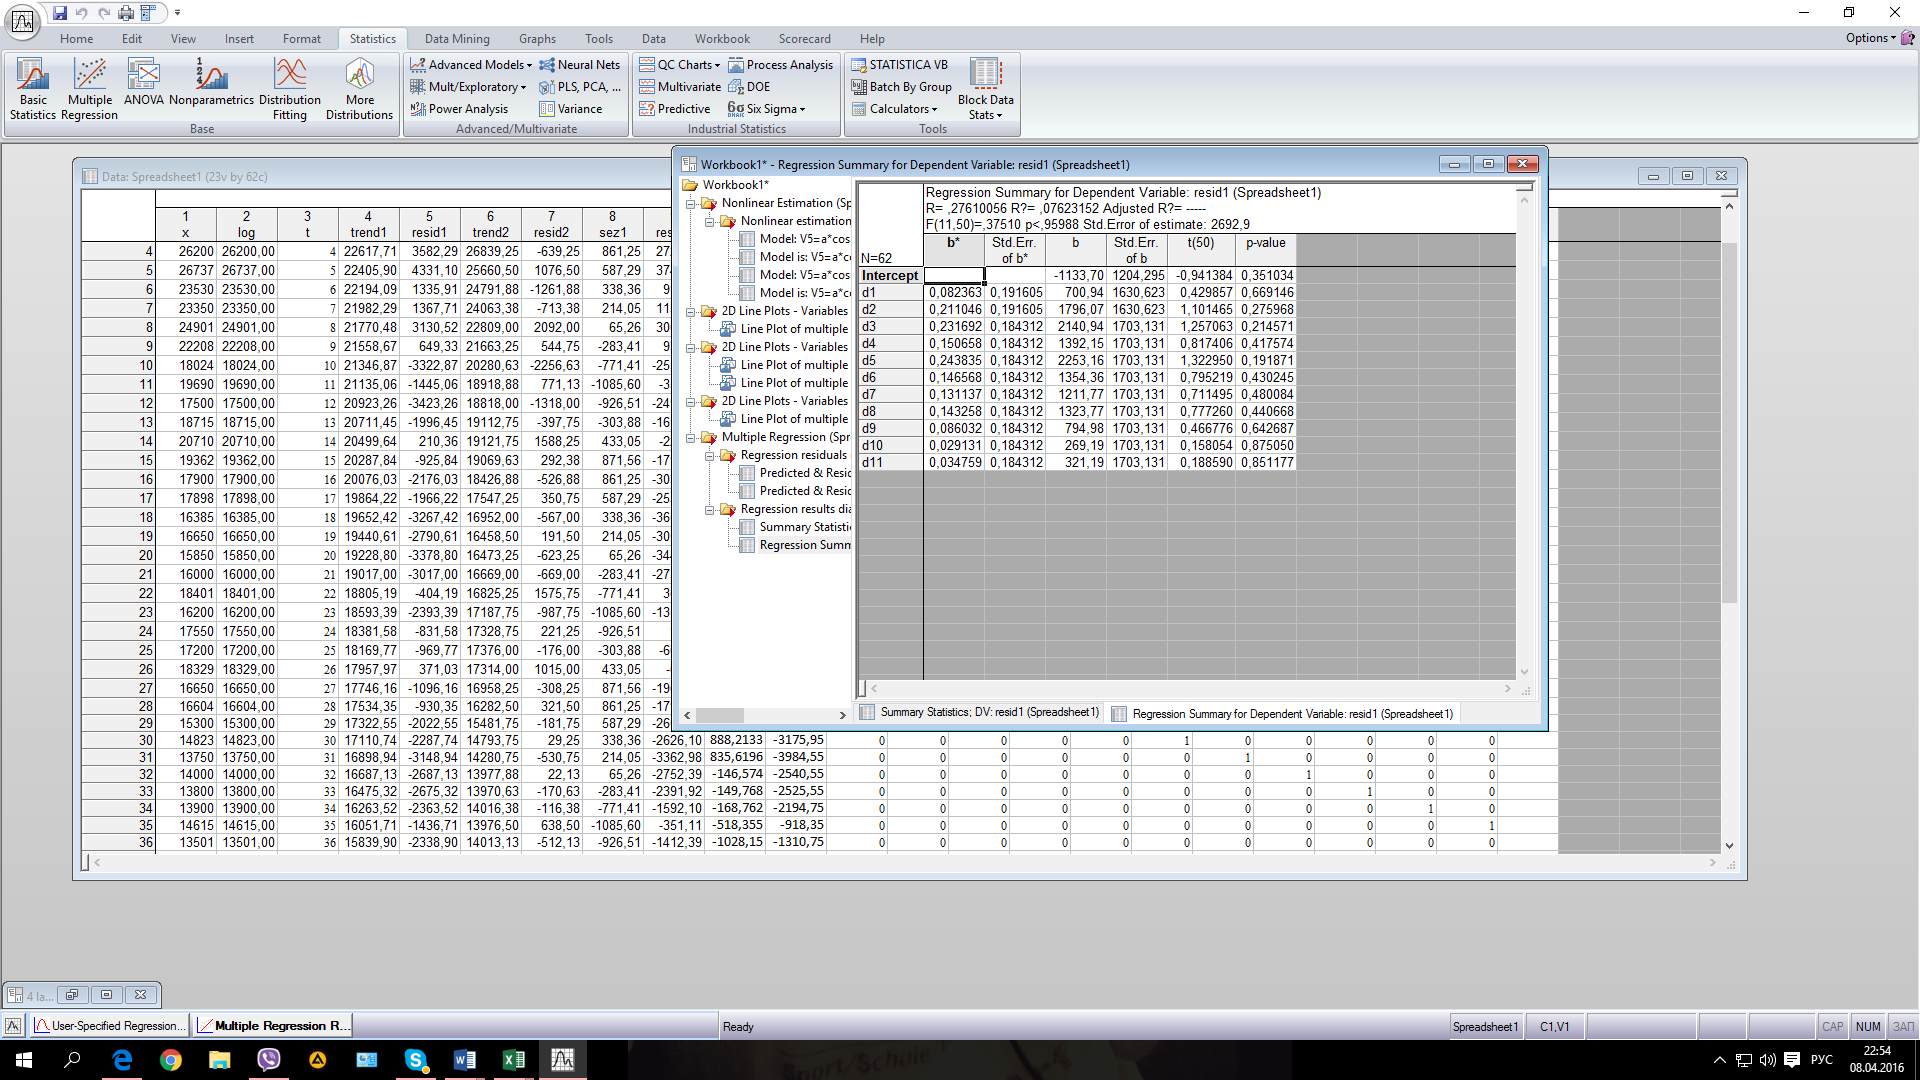Open the Graphs ribbon tab

[x=537, y=39]
